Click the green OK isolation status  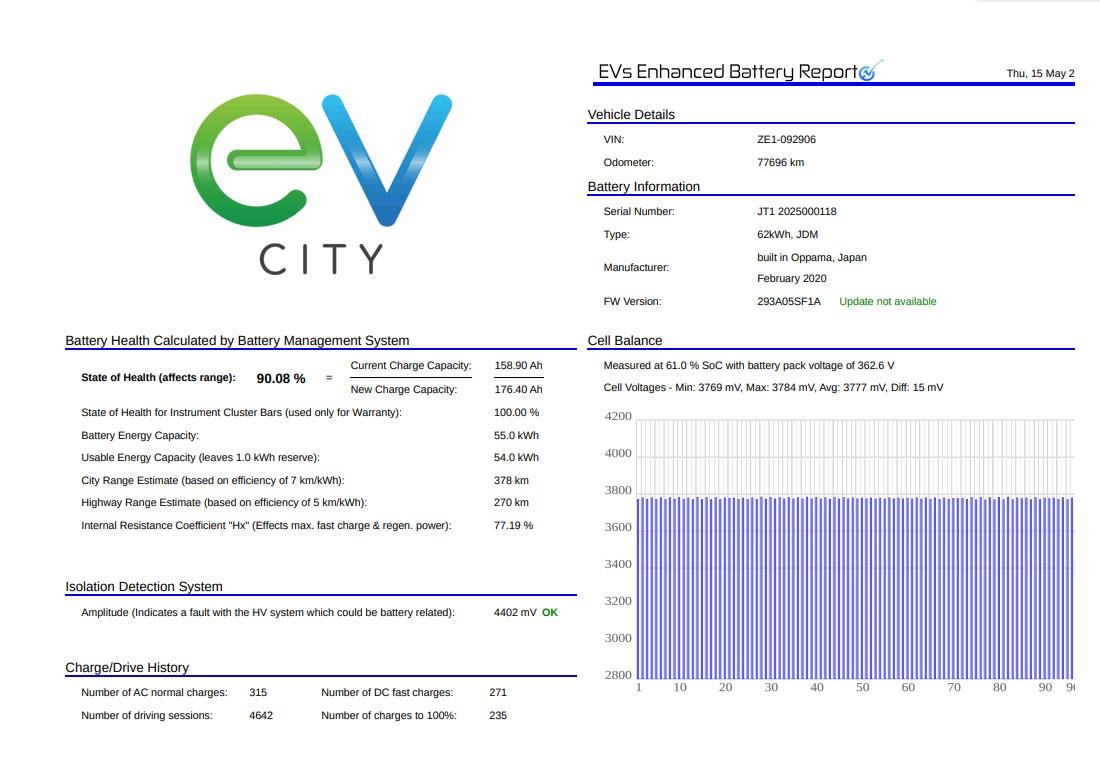coord(550,612)
